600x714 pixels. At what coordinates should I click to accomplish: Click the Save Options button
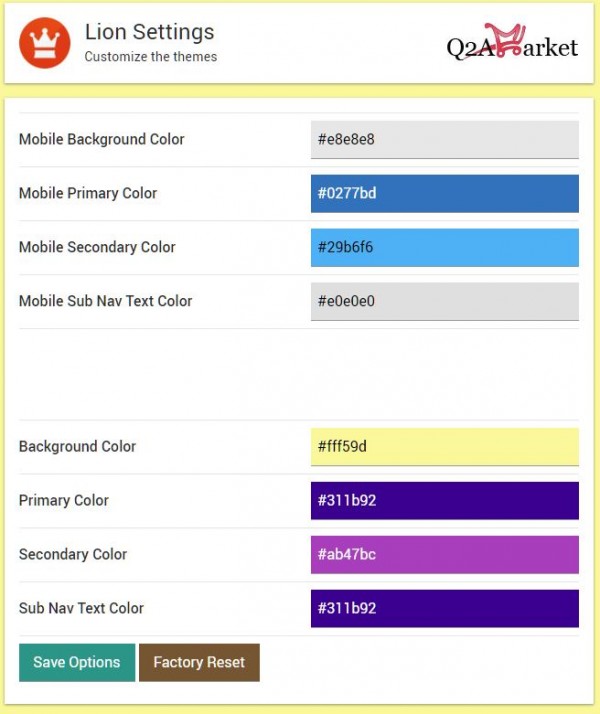pos(77,662)
